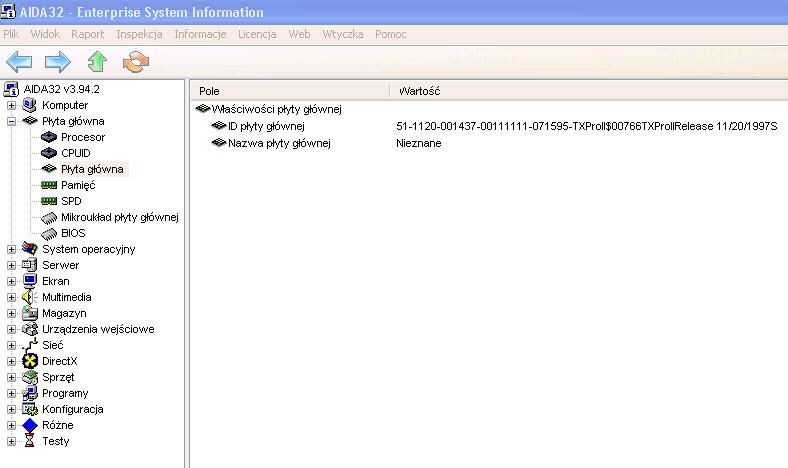788x468 pixels.
Task: Expand the Sieć tree node
Action: [x=11, y=345]
